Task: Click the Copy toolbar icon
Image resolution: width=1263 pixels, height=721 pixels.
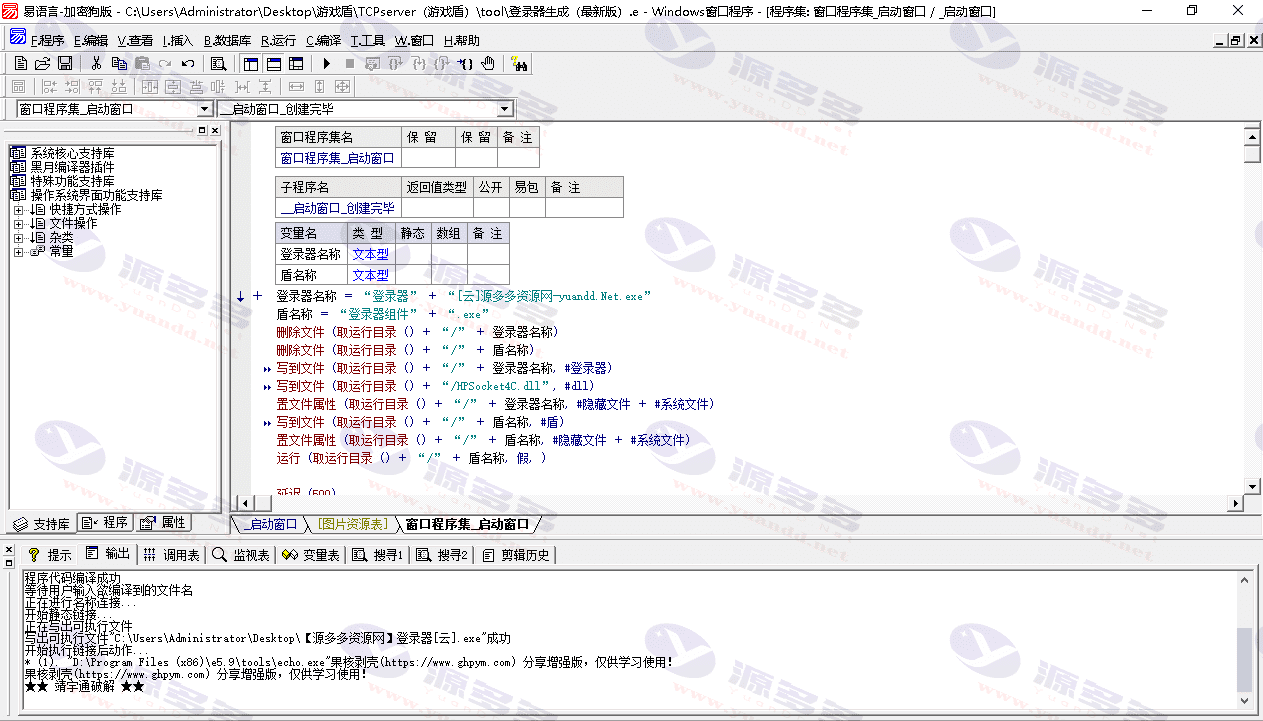Action: click(119, 63)
